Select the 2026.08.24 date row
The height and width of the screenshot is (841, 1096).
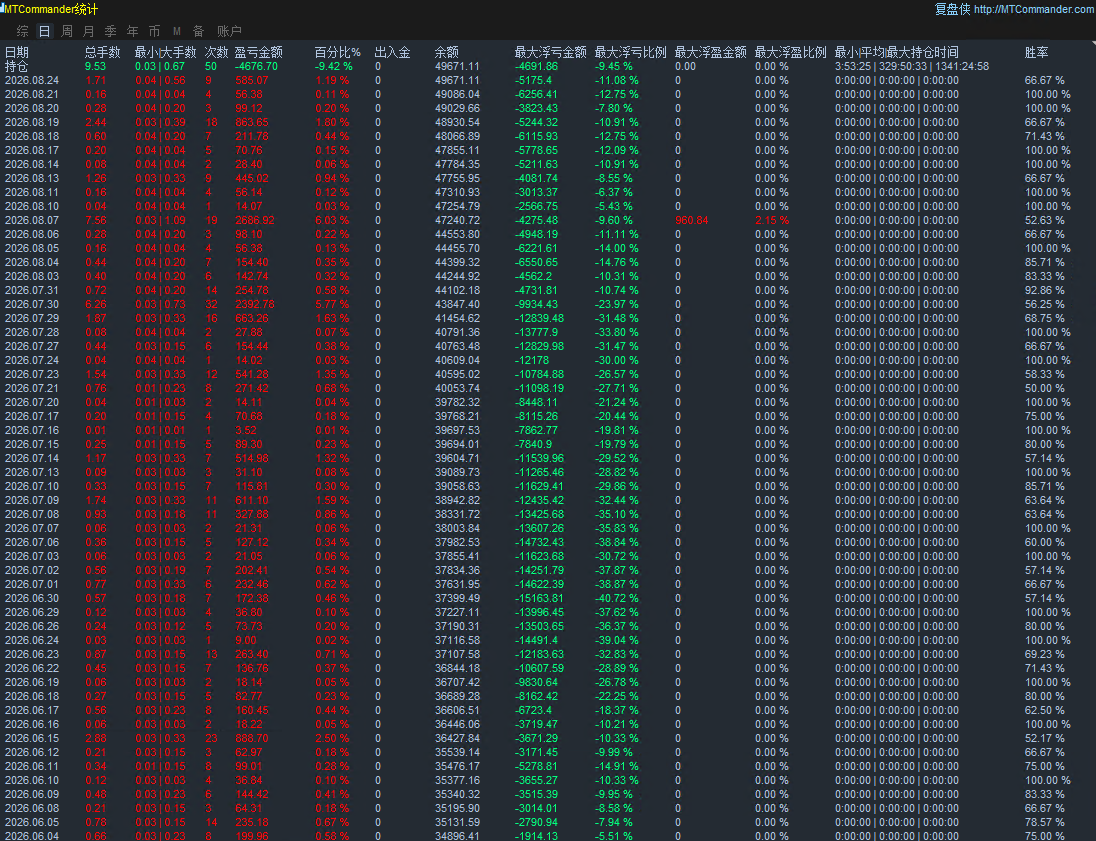(x=31, y=80)
